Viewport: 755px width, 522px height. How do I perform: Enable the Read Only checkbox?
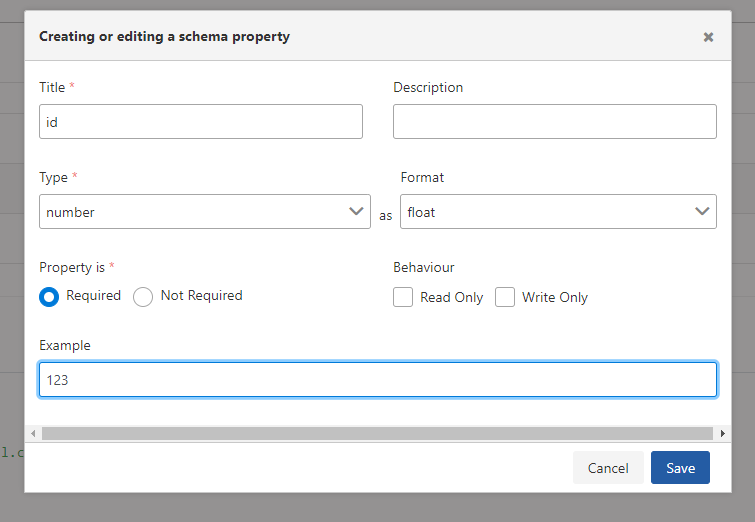tap(403, 297)
